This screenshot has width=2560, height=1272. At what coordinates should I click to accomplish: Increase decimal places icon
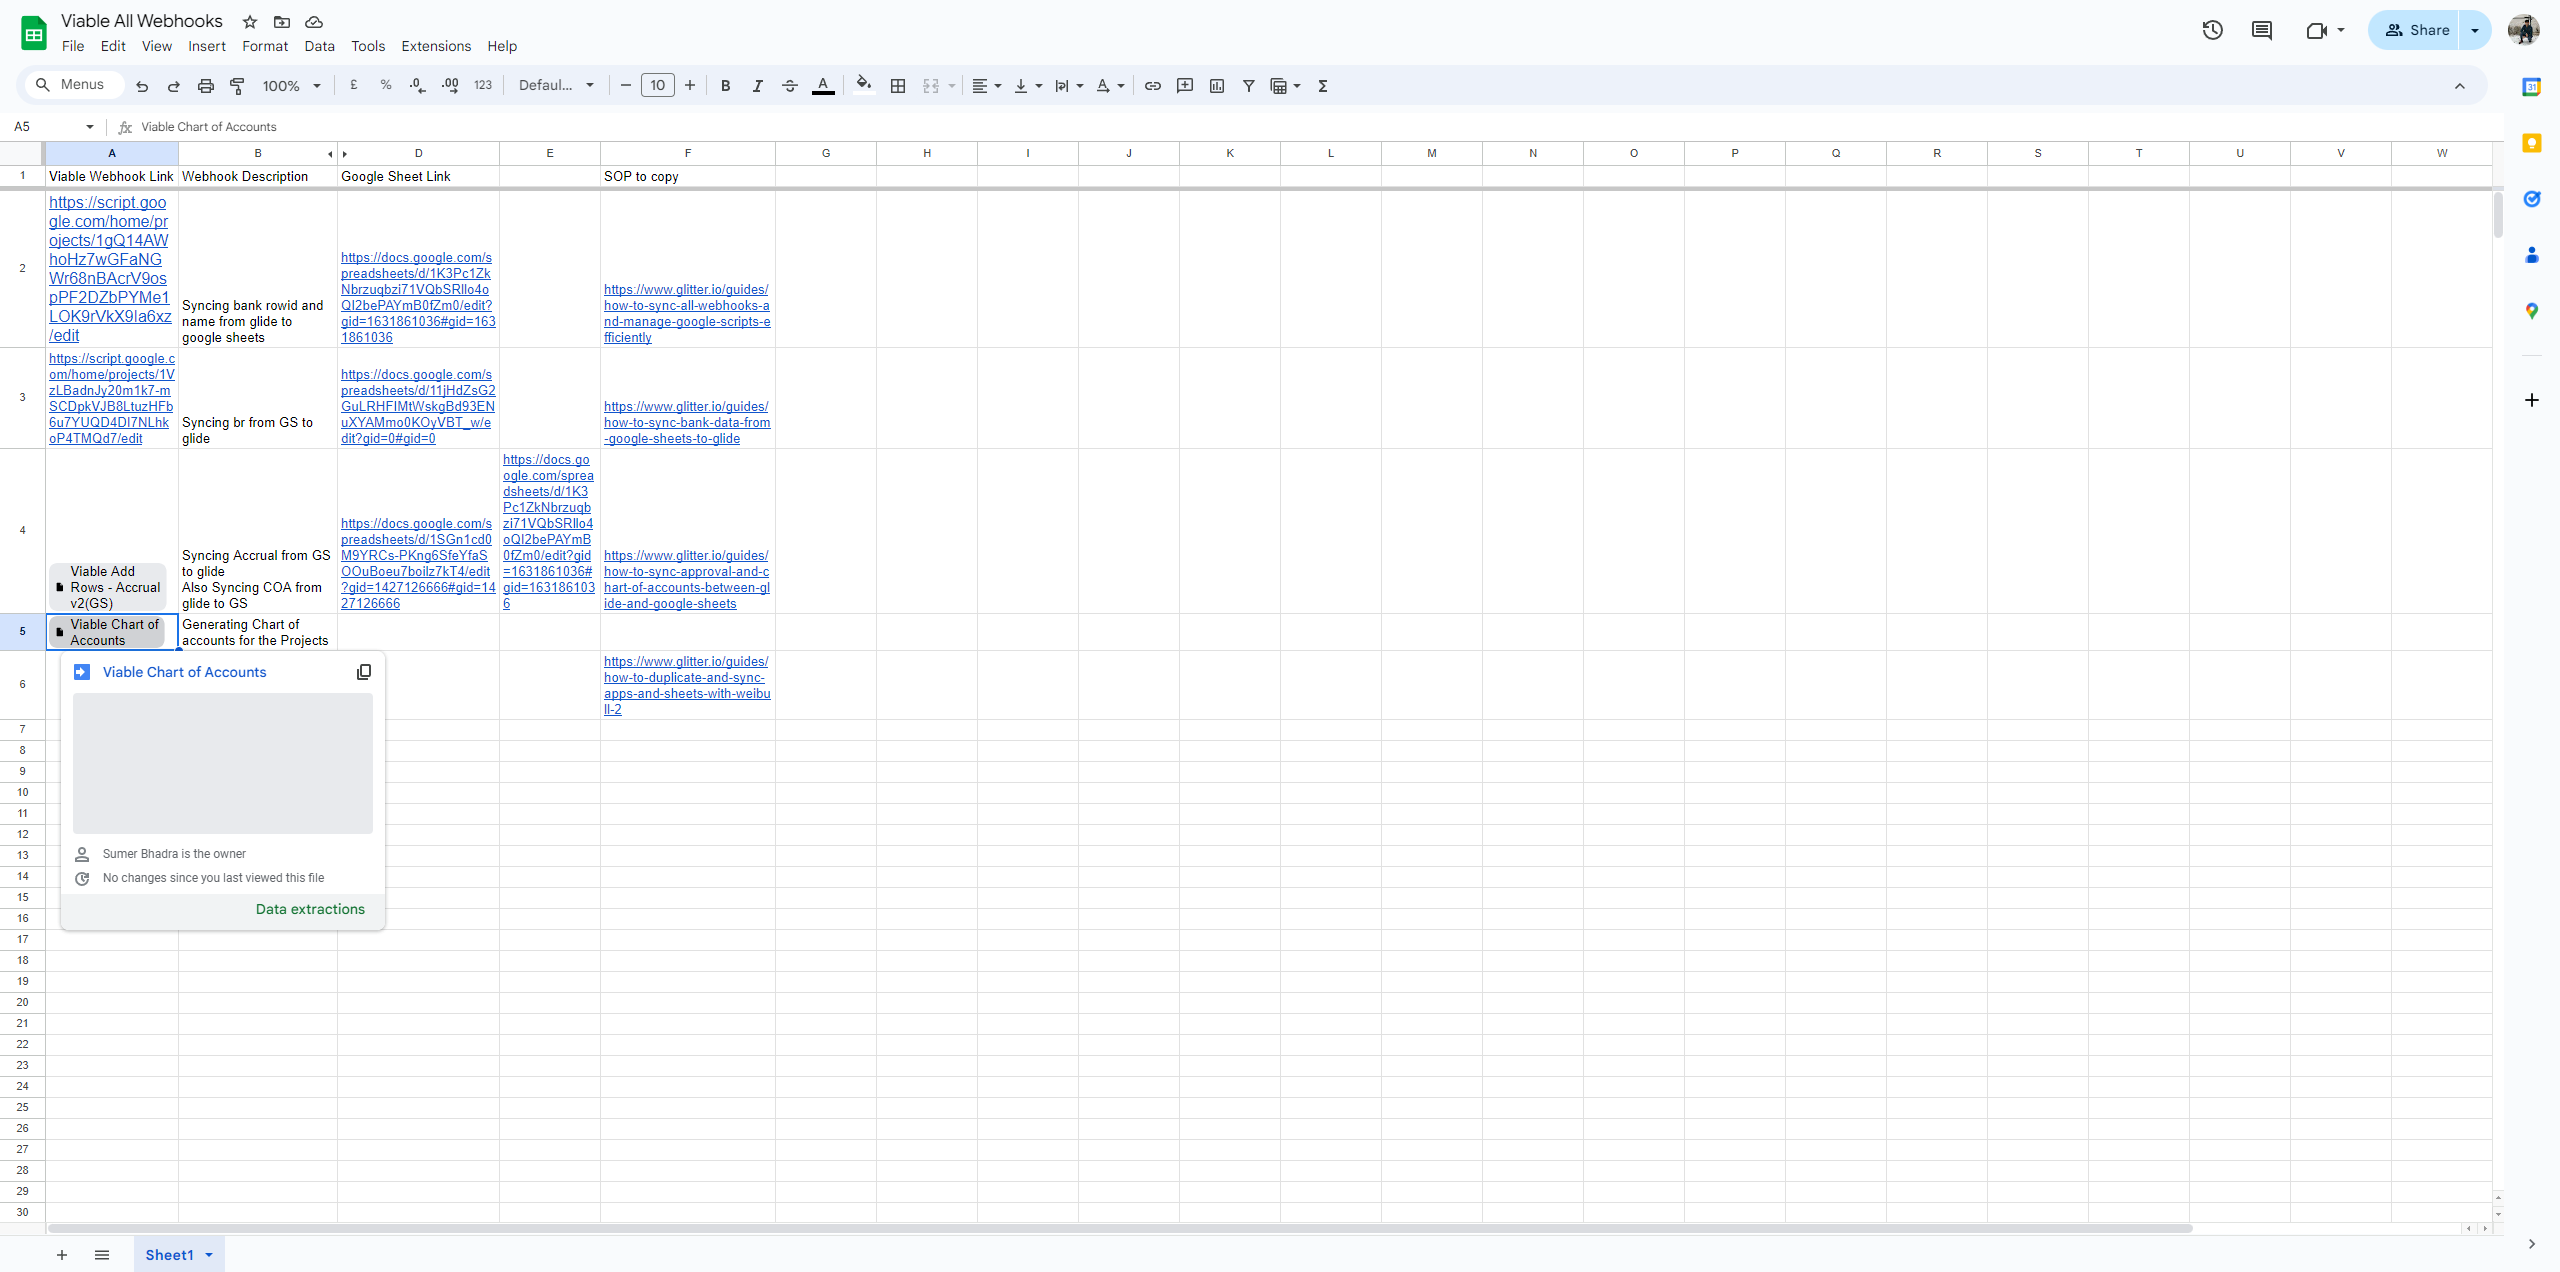(x=450, y=86)
